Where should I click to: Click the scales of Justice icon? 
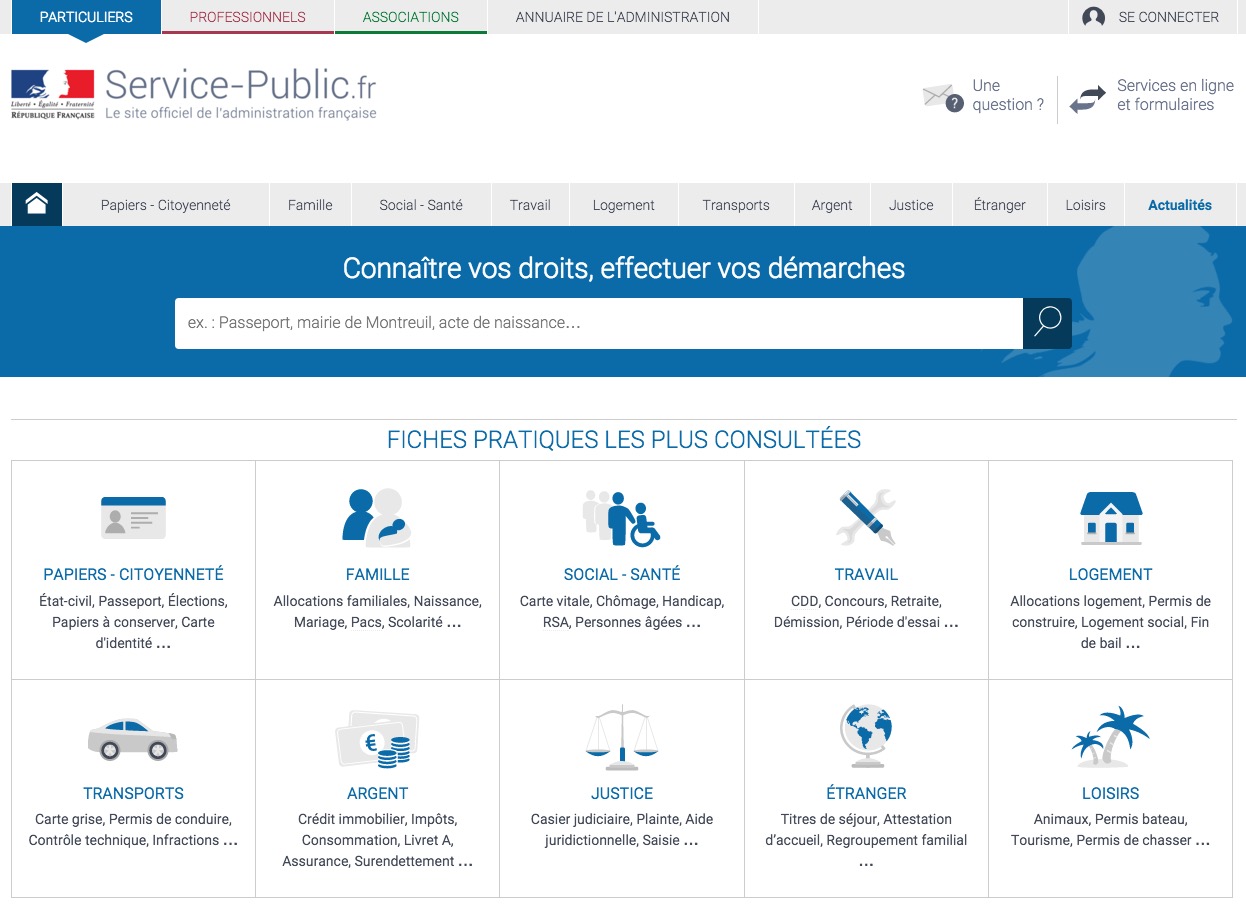pos(621,738)
